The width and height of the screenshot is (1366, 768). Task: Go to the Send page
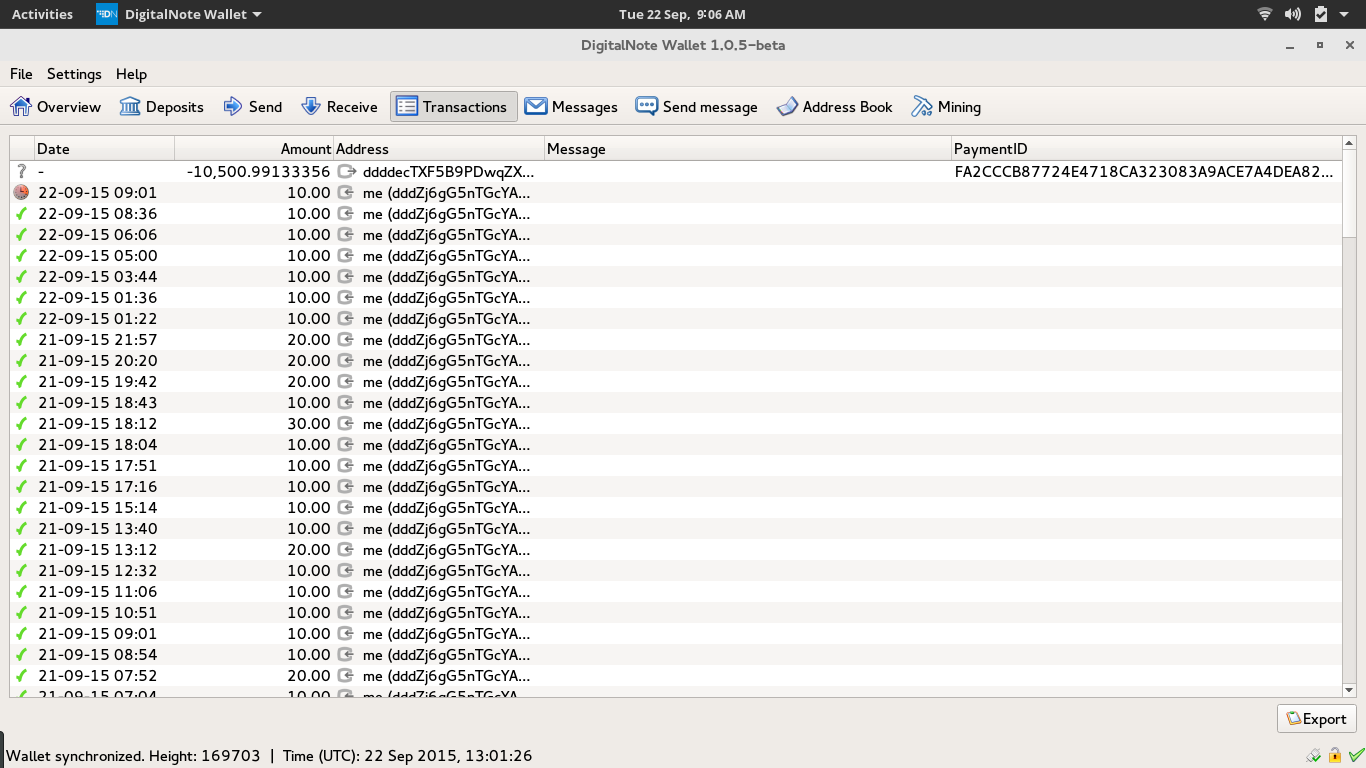coord(253,107)
